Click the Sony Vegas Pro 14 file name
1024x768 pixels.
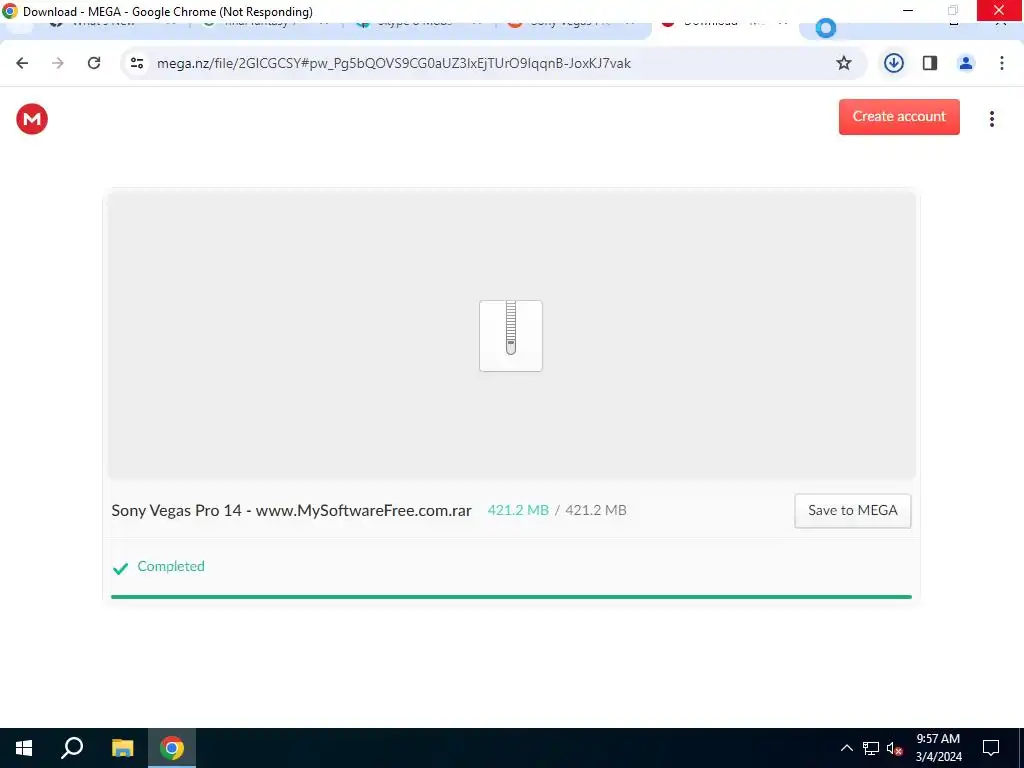[x=291, y=510]
